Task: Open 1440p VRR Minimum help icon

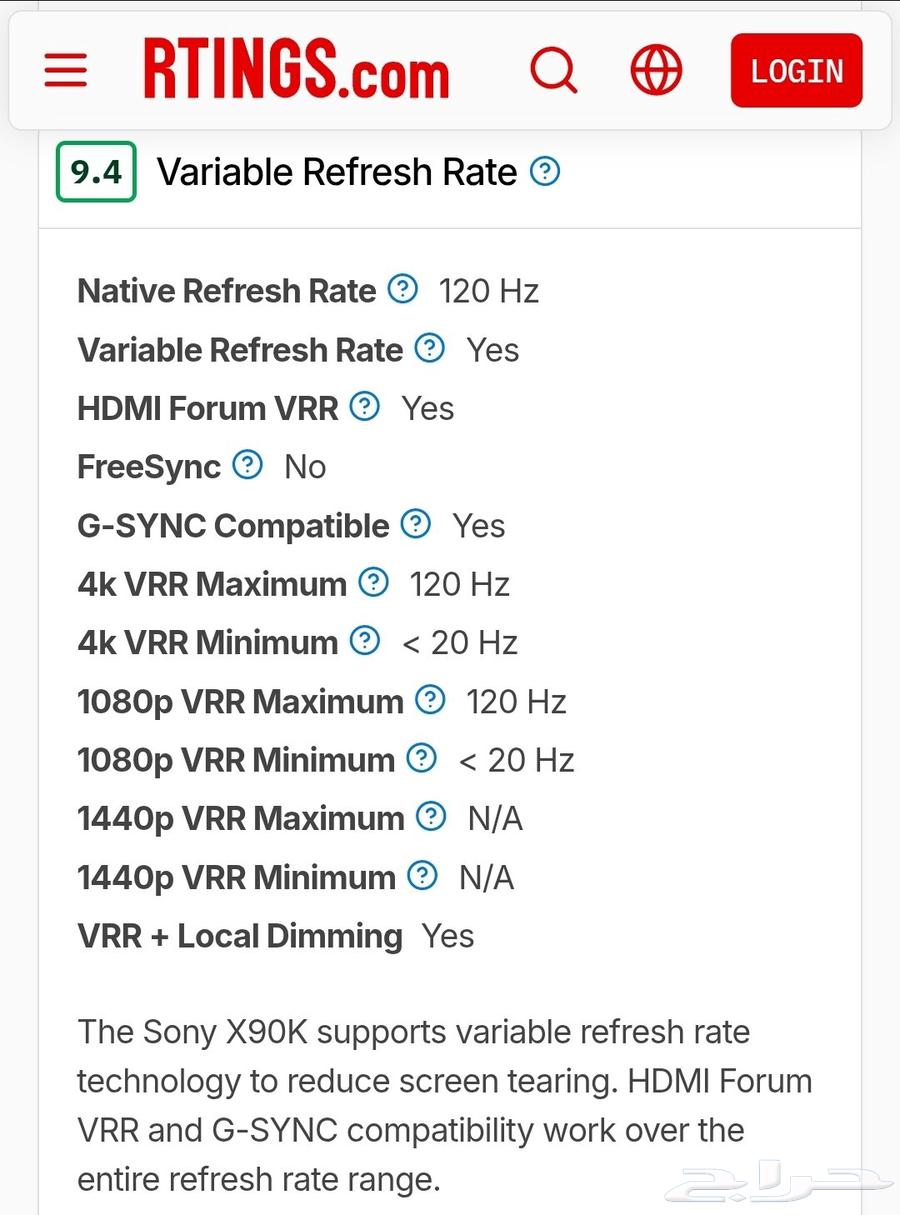Action: (423, 876)
